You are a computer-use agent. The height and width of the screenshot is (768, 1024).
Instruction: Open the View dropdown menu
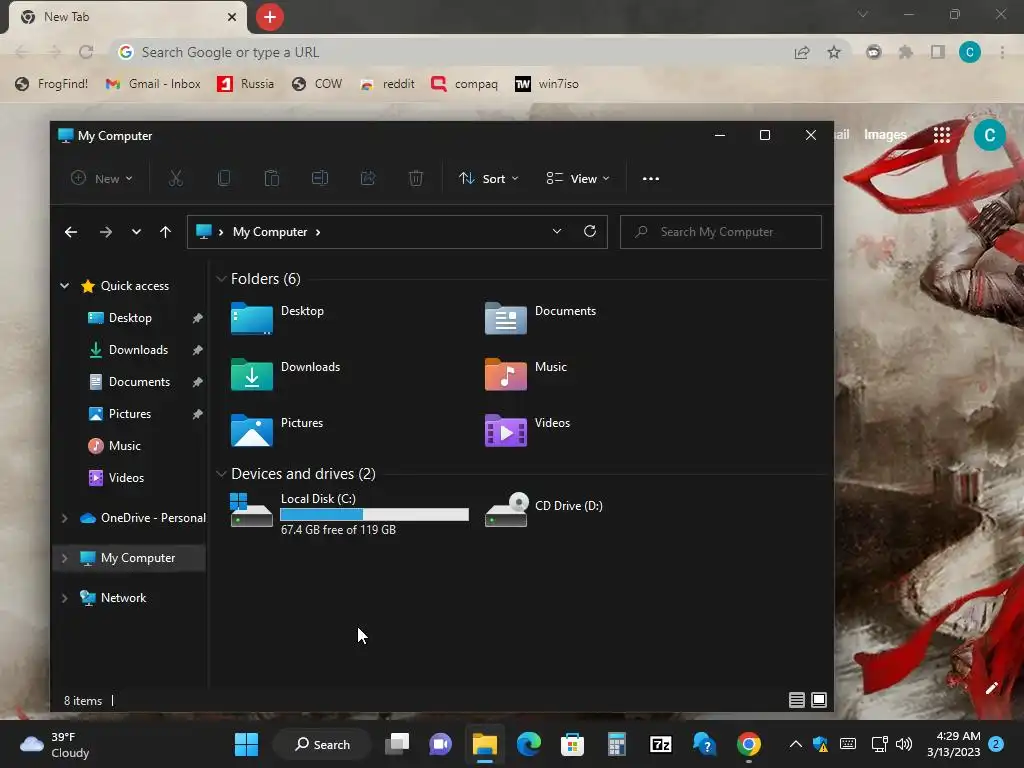click(578, 178)
